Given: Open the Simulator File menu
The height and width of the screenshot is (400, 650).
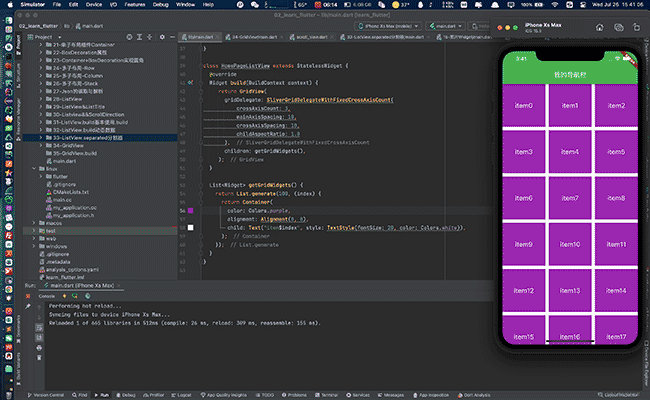Looking at the screenshot, I should tap(57, 5).
